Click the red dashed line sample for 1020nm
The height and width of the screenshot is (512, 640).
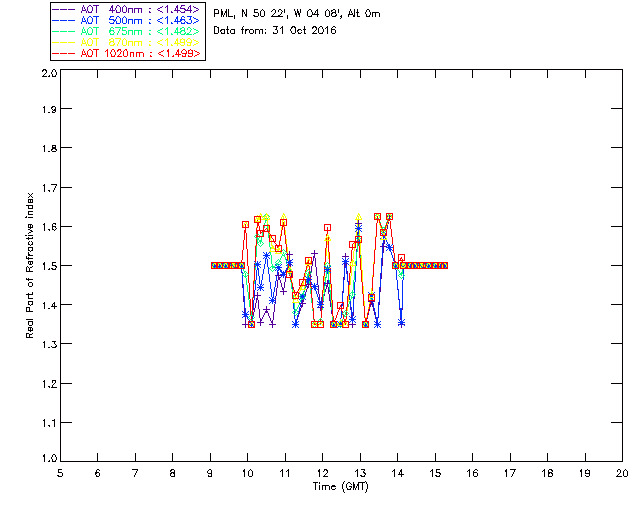point(64,54)
